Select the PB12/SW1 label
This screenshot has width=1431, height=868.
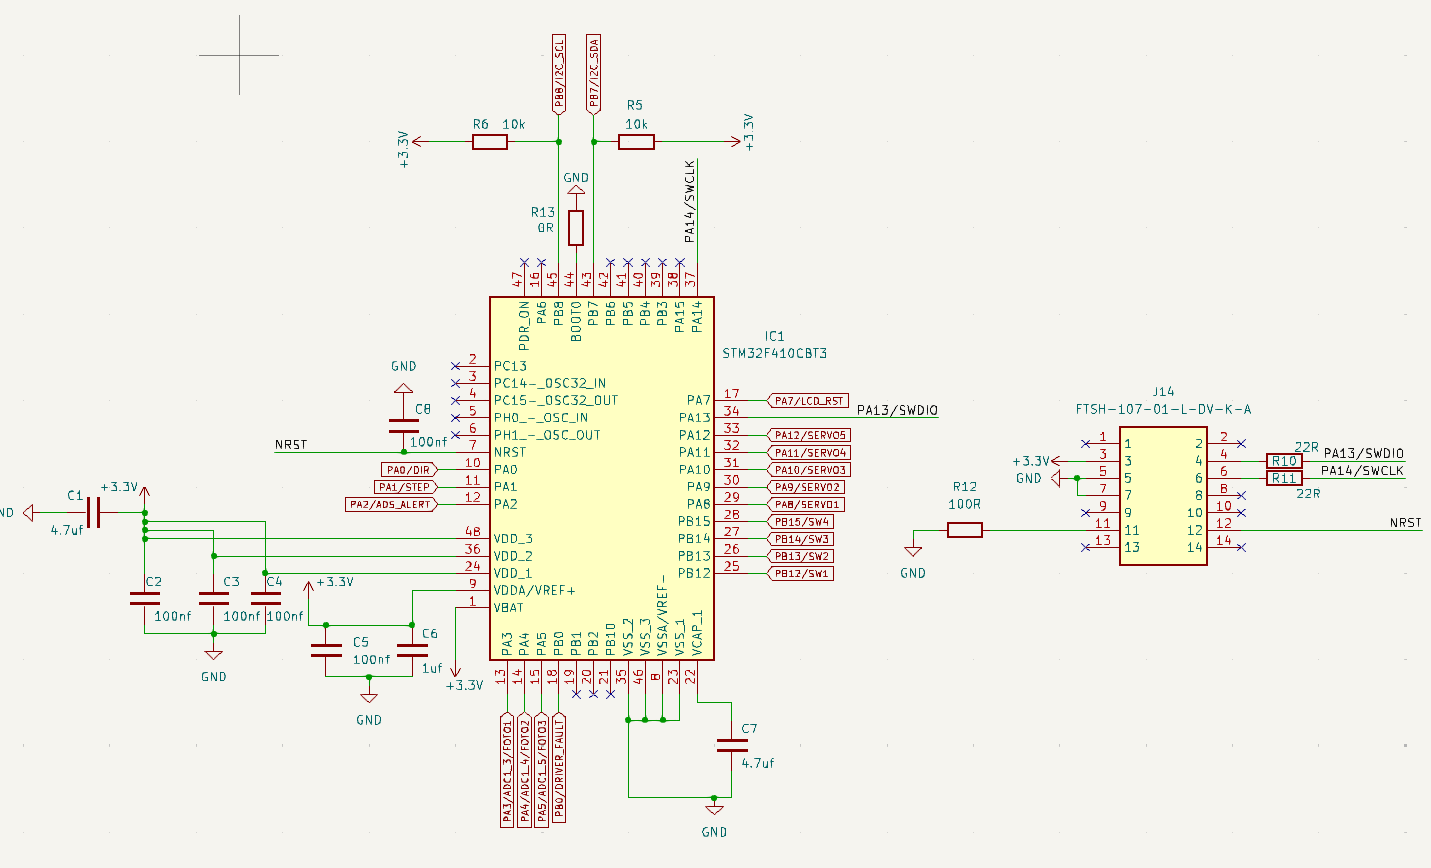tap(800, 573)
